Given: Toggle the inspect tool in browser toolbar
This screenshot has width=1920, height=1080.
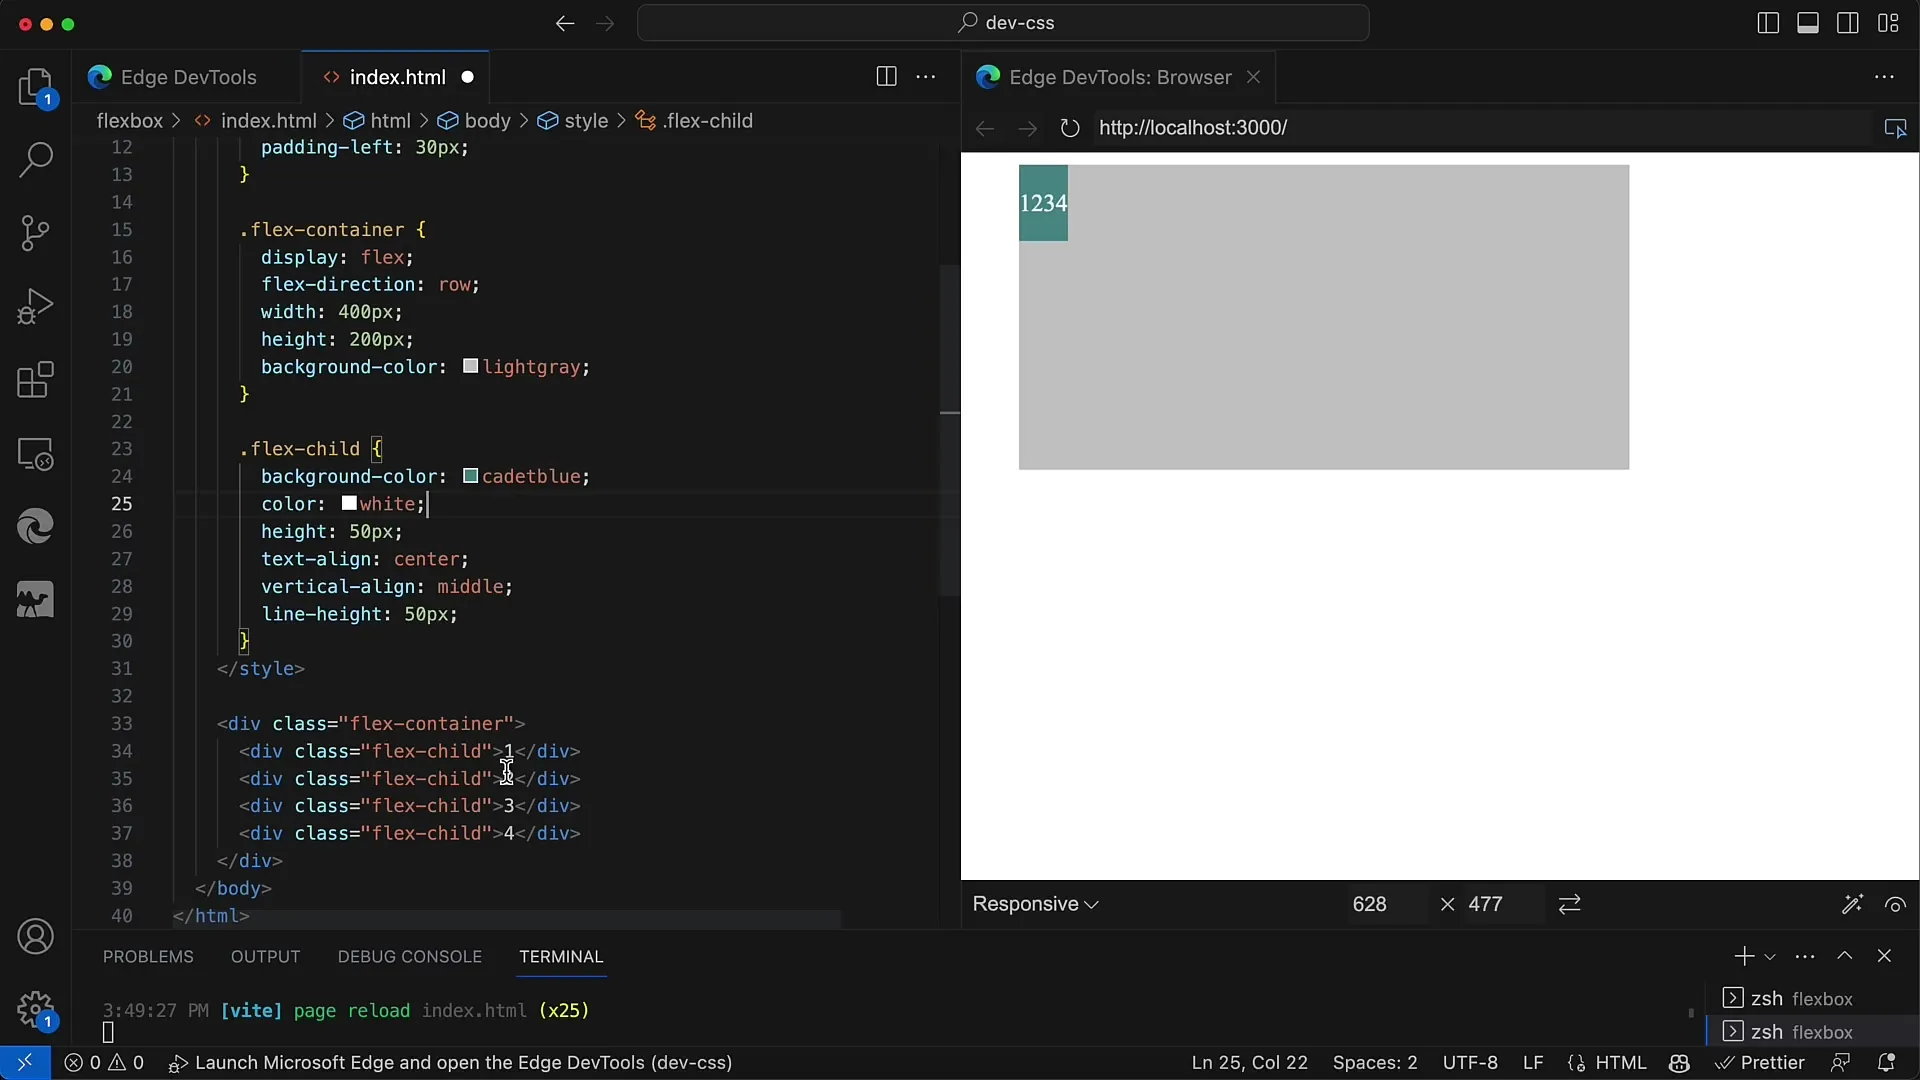Looking at the screenshot, I should (x=1895, y=128).
